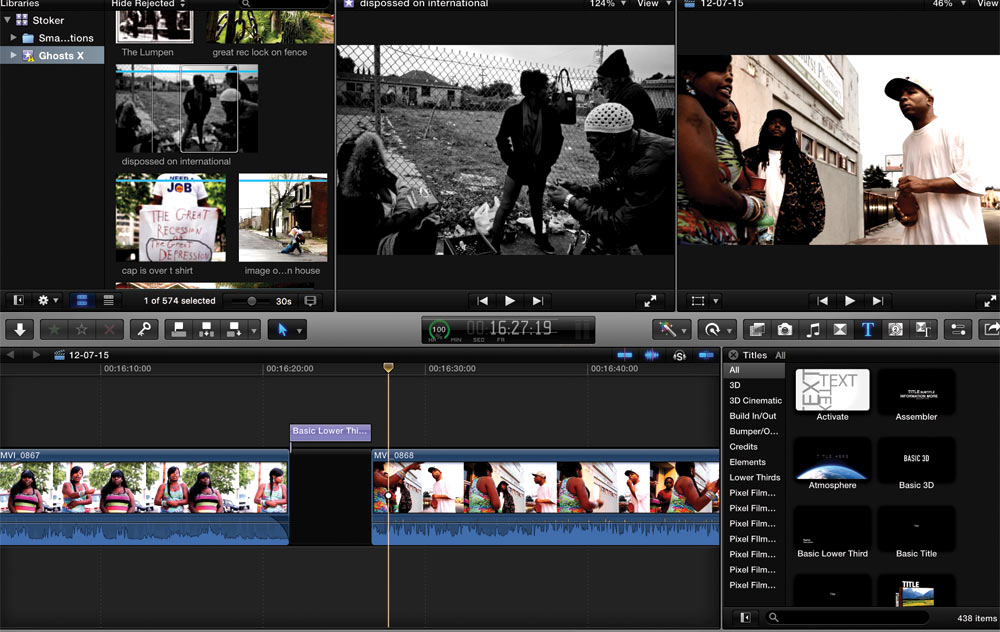Screen dimensions: 1000x632
Task: Click the Share export icon
Action: [990, 329]
